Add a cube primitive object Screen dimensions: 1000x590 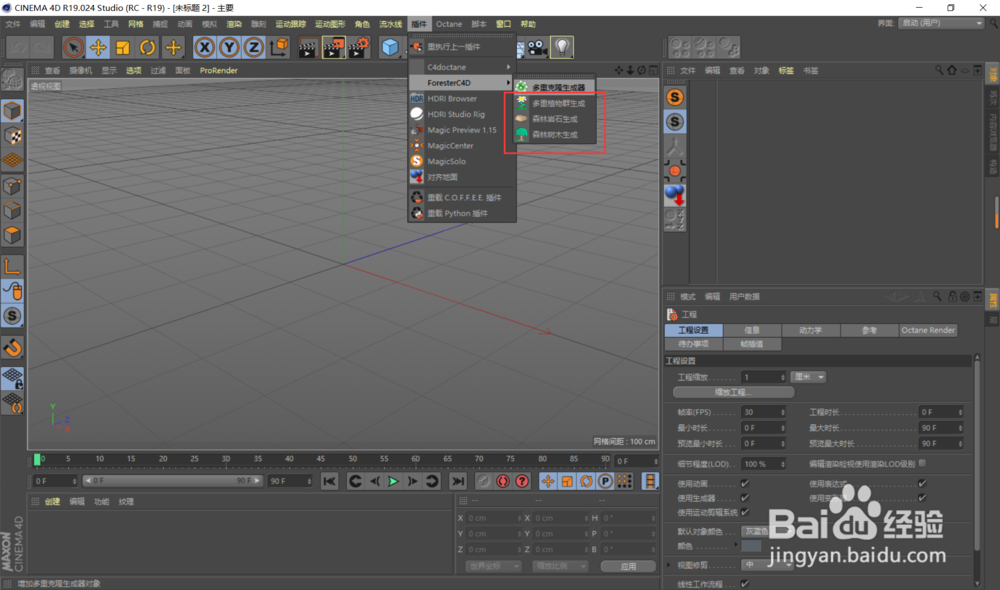pos(390,47)
